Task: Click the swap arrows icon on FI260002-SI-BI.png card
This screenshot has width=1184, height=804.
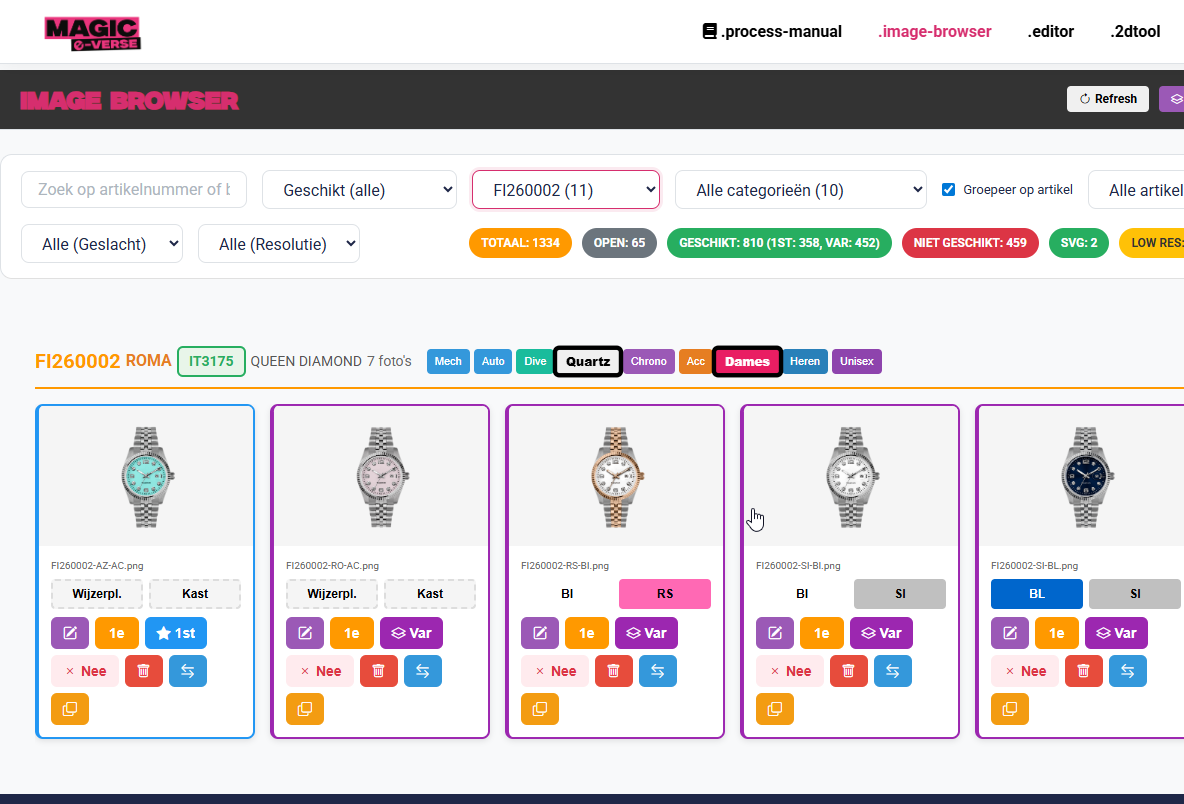Action: (892, 670)
